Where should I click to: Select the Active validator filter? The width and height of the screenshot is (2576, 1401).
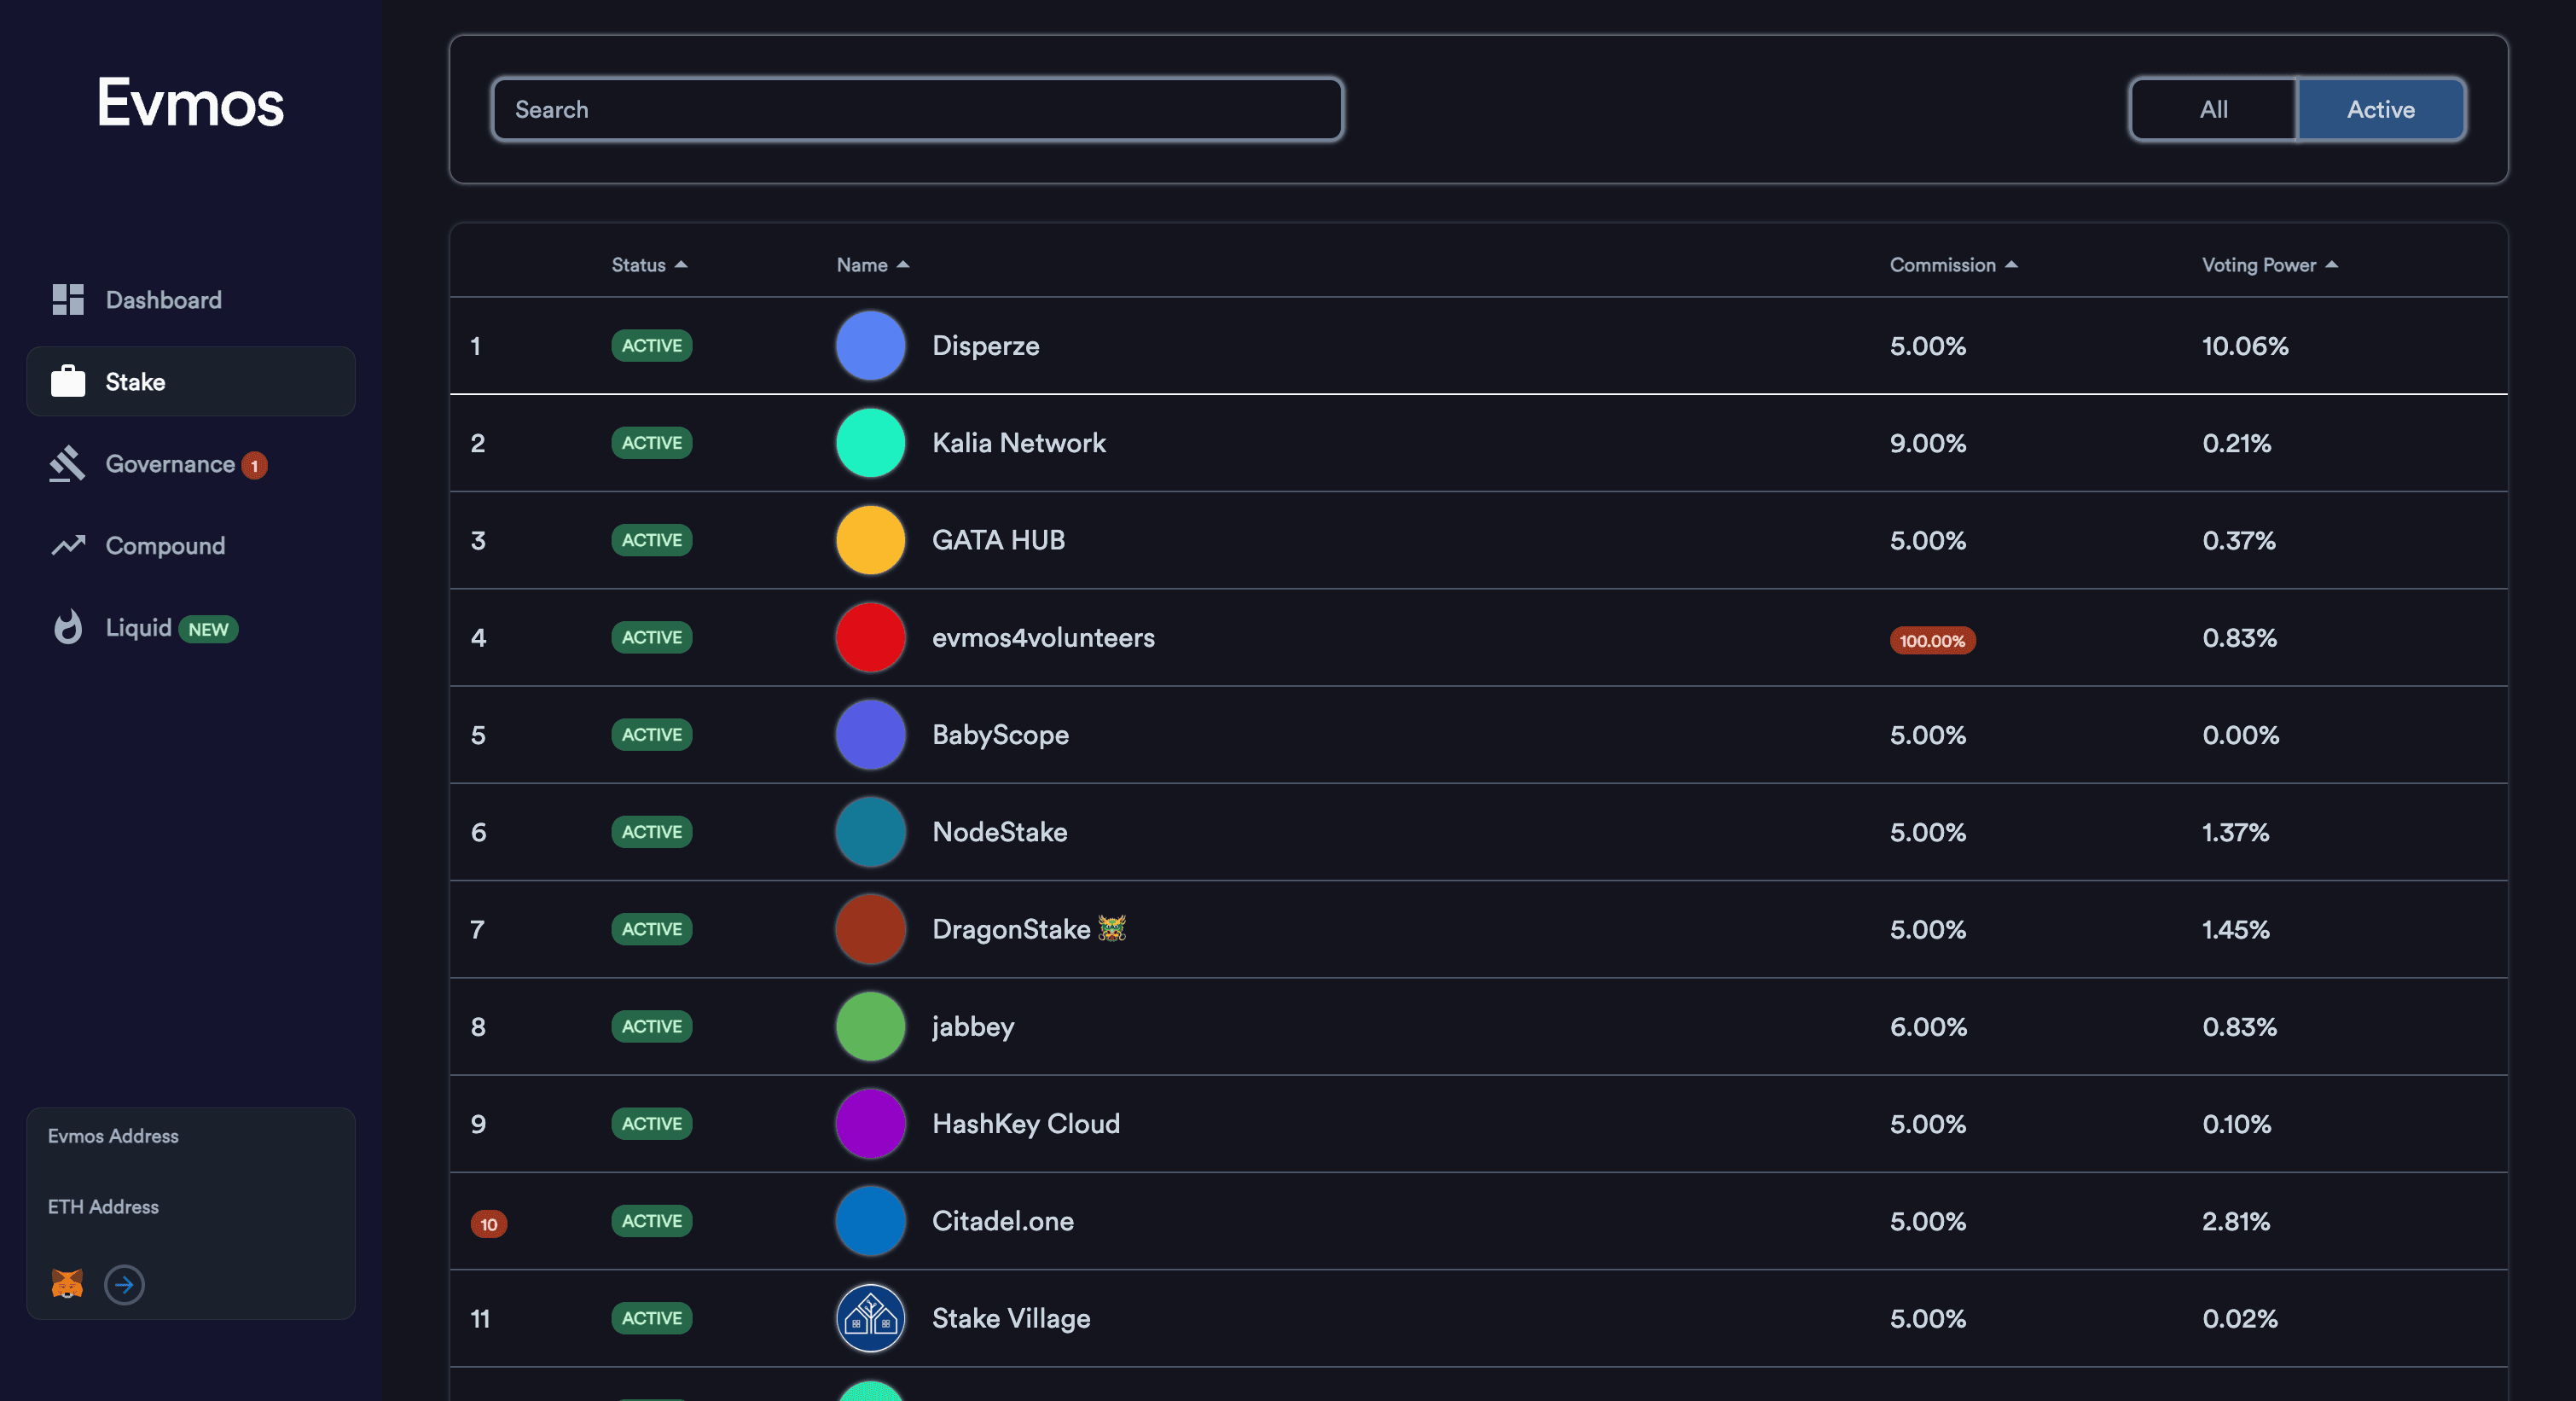2380,109
